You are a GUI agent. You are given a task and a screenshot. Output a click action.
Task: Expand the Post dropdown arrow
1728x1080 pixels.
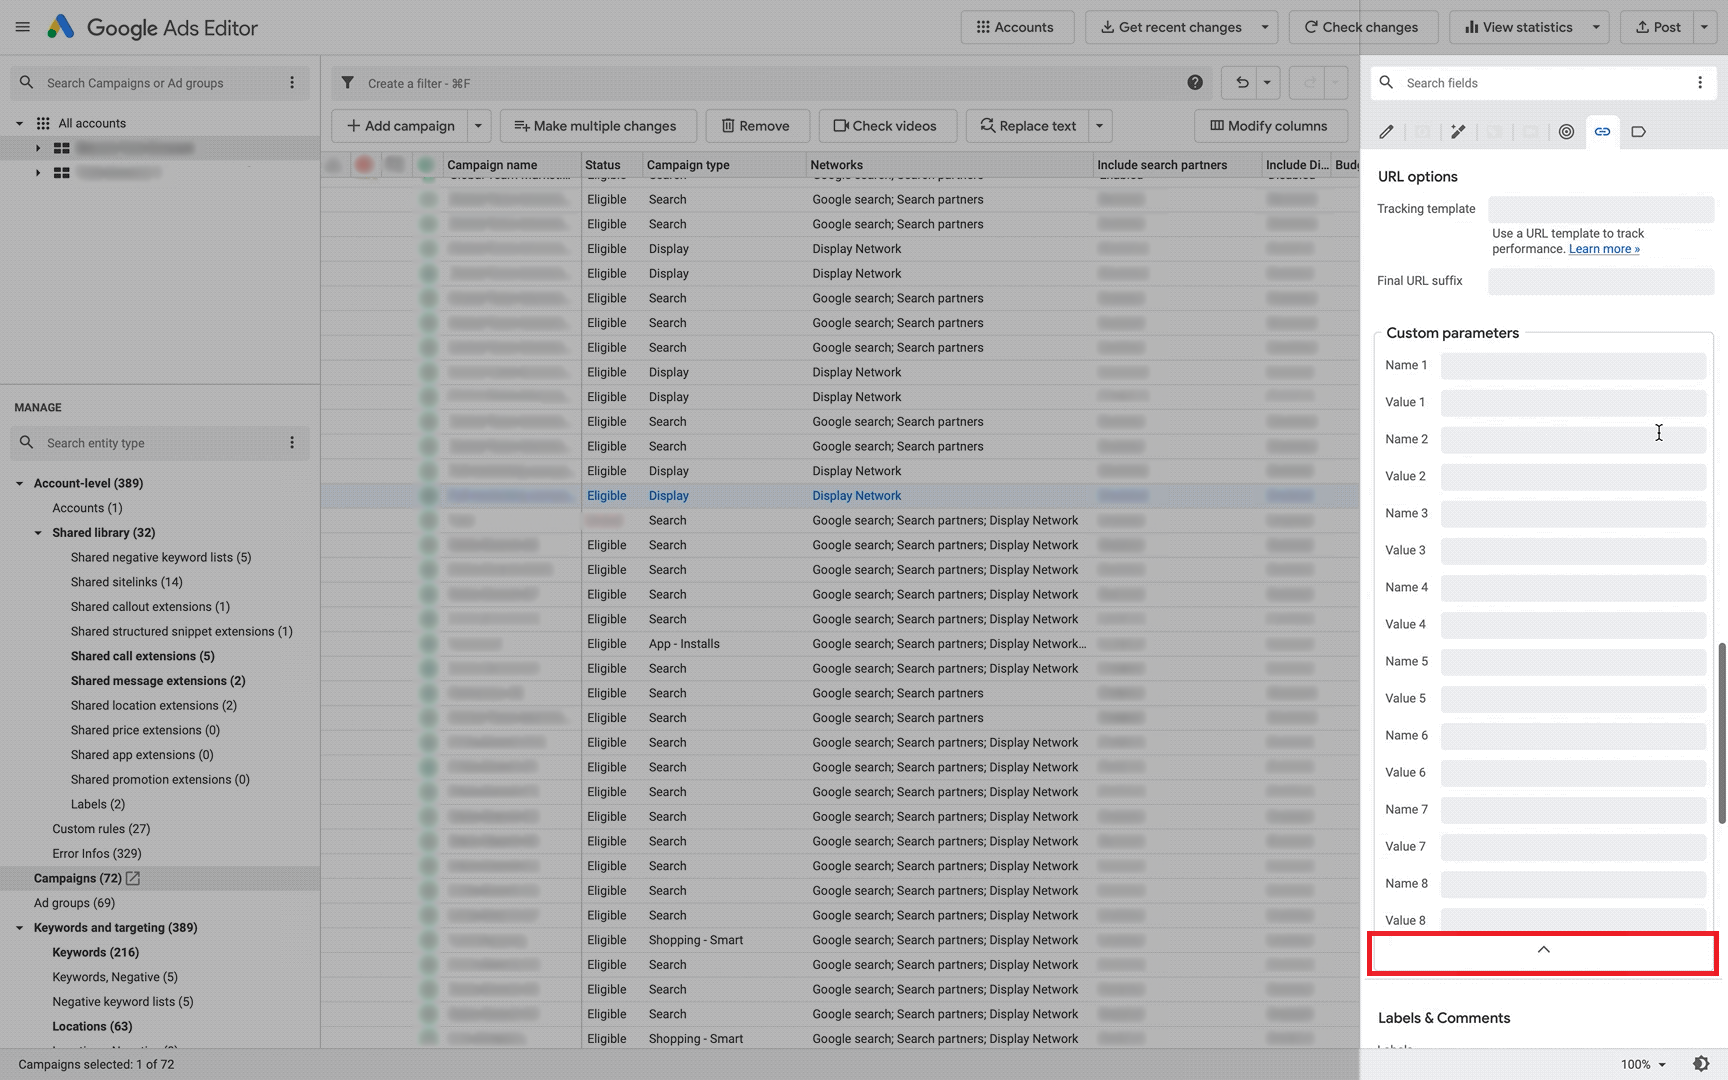(x=1705, y=27)
